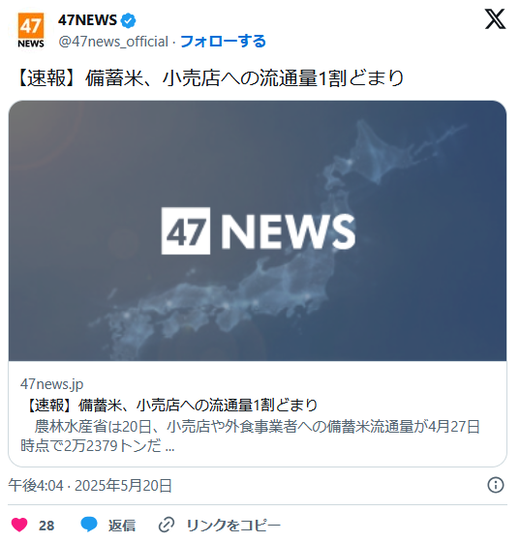Click the 47NEWS account name
Viewport: 520px width, 542px height.
89,20
